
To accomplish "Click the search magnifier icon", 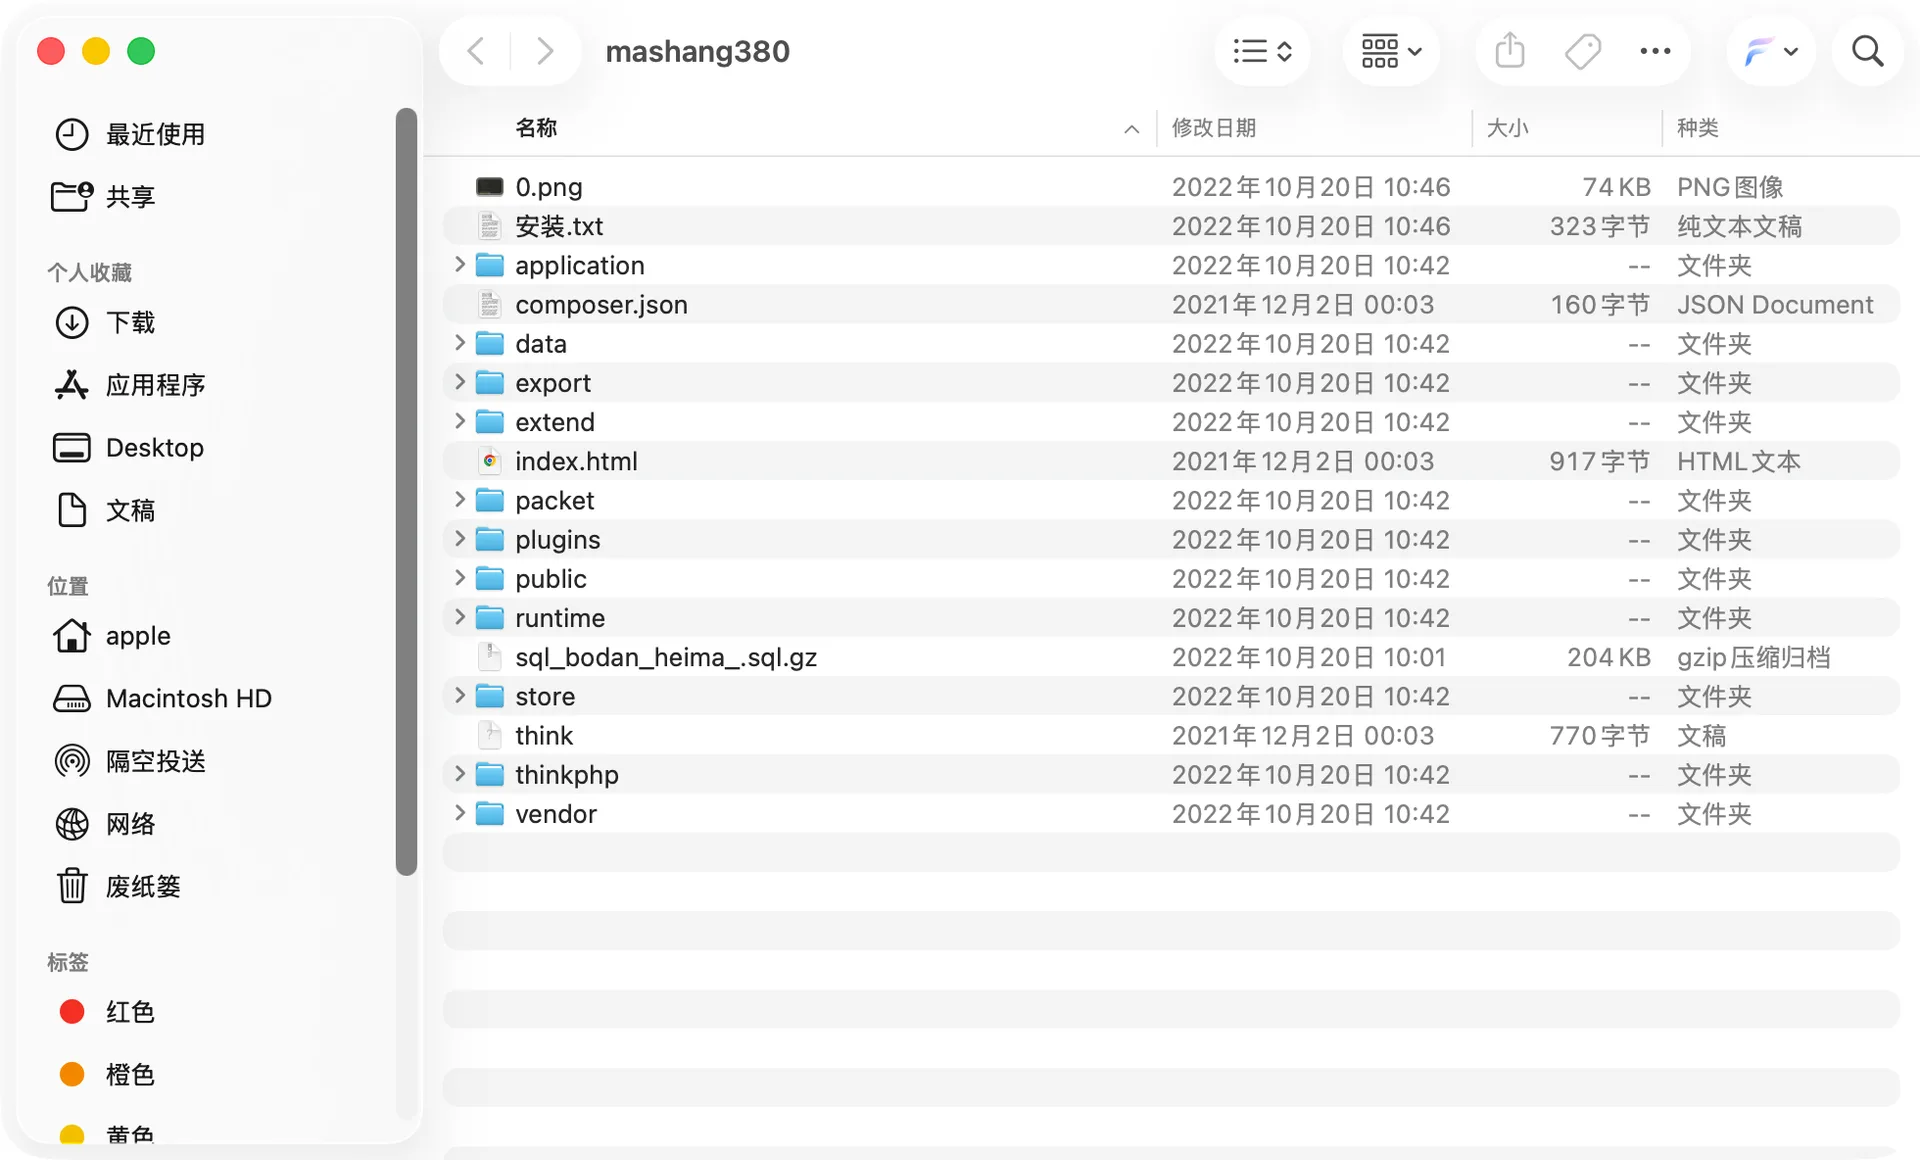I will (1867, 51).
